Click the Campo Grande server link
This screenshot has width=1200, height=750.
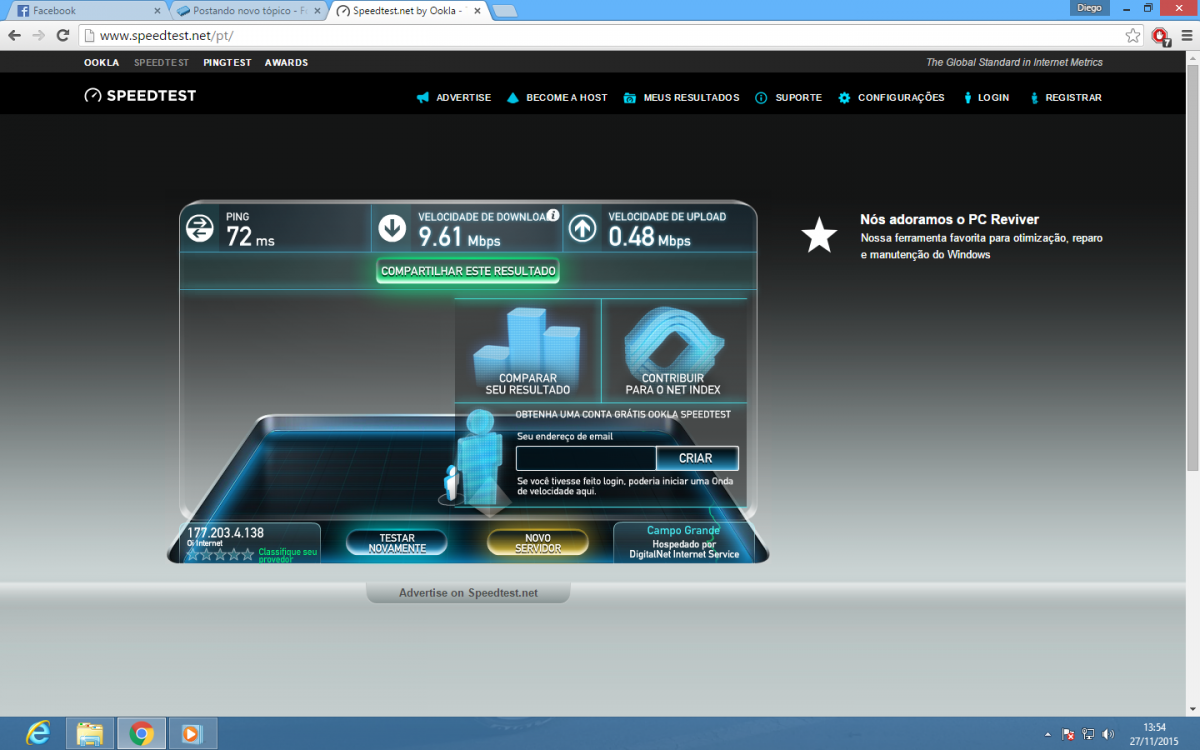[x=683, y=530]
